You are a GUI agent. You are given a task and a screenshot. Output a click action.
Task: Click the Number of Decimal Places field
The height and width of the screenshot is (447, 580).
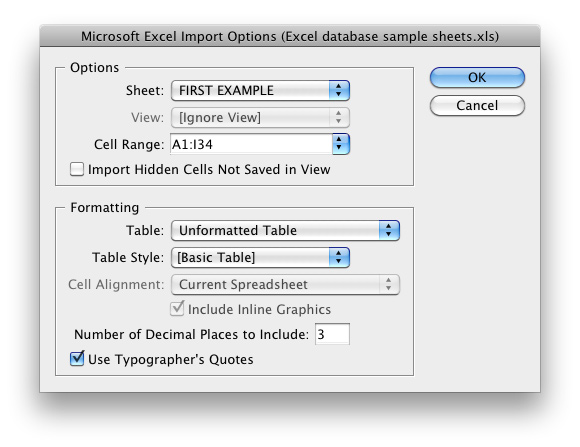(332, 334)
